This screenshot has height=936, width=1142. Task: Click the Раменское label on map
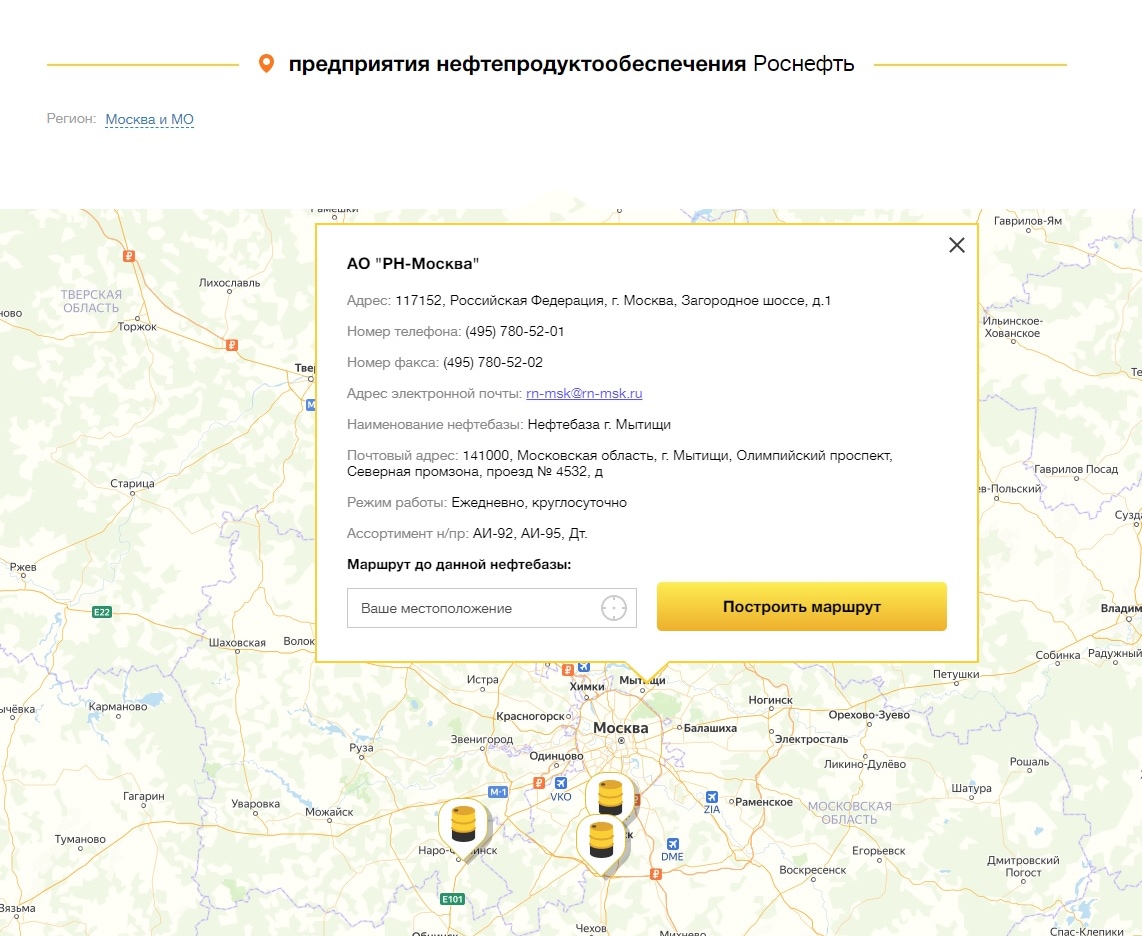click(x=764, y=802)
